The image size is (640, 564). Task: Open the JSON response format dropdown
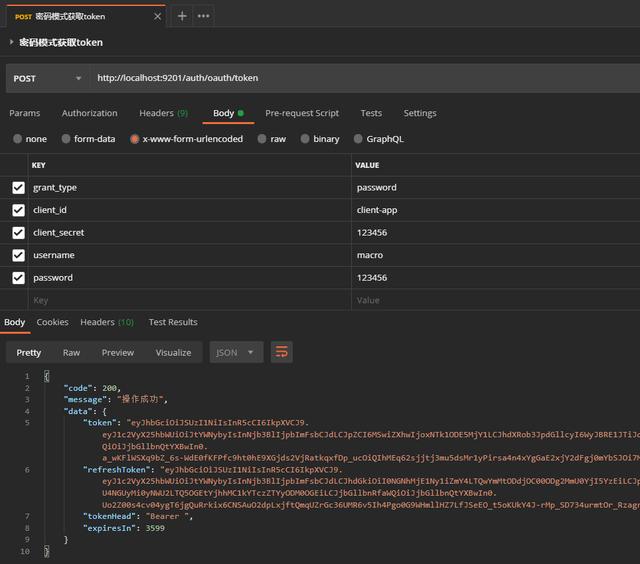[237, 352]
